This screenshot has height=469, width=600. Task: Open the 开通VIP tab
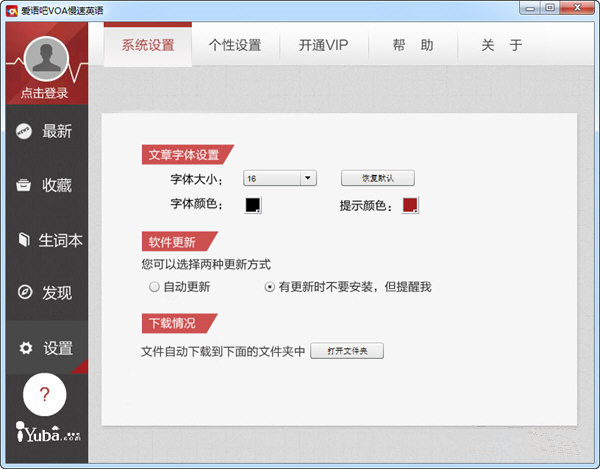(x=324, y=45)
